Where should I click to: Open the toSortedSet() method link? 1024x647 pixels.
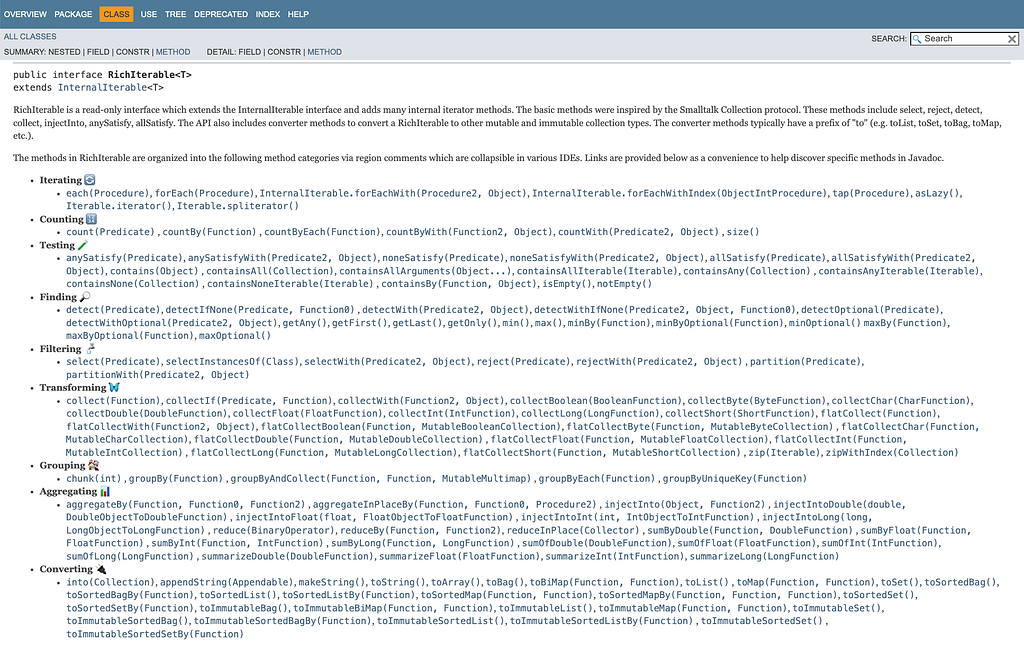click(x=879, y=595)
